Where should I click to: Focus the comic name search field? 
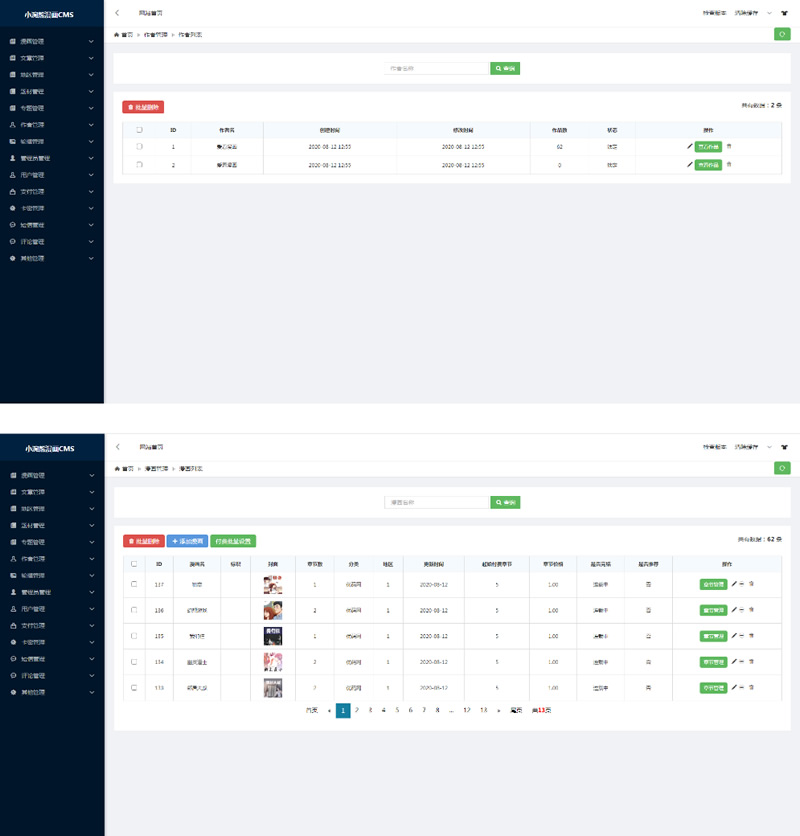pyautogui.click(x=436, y=502)
